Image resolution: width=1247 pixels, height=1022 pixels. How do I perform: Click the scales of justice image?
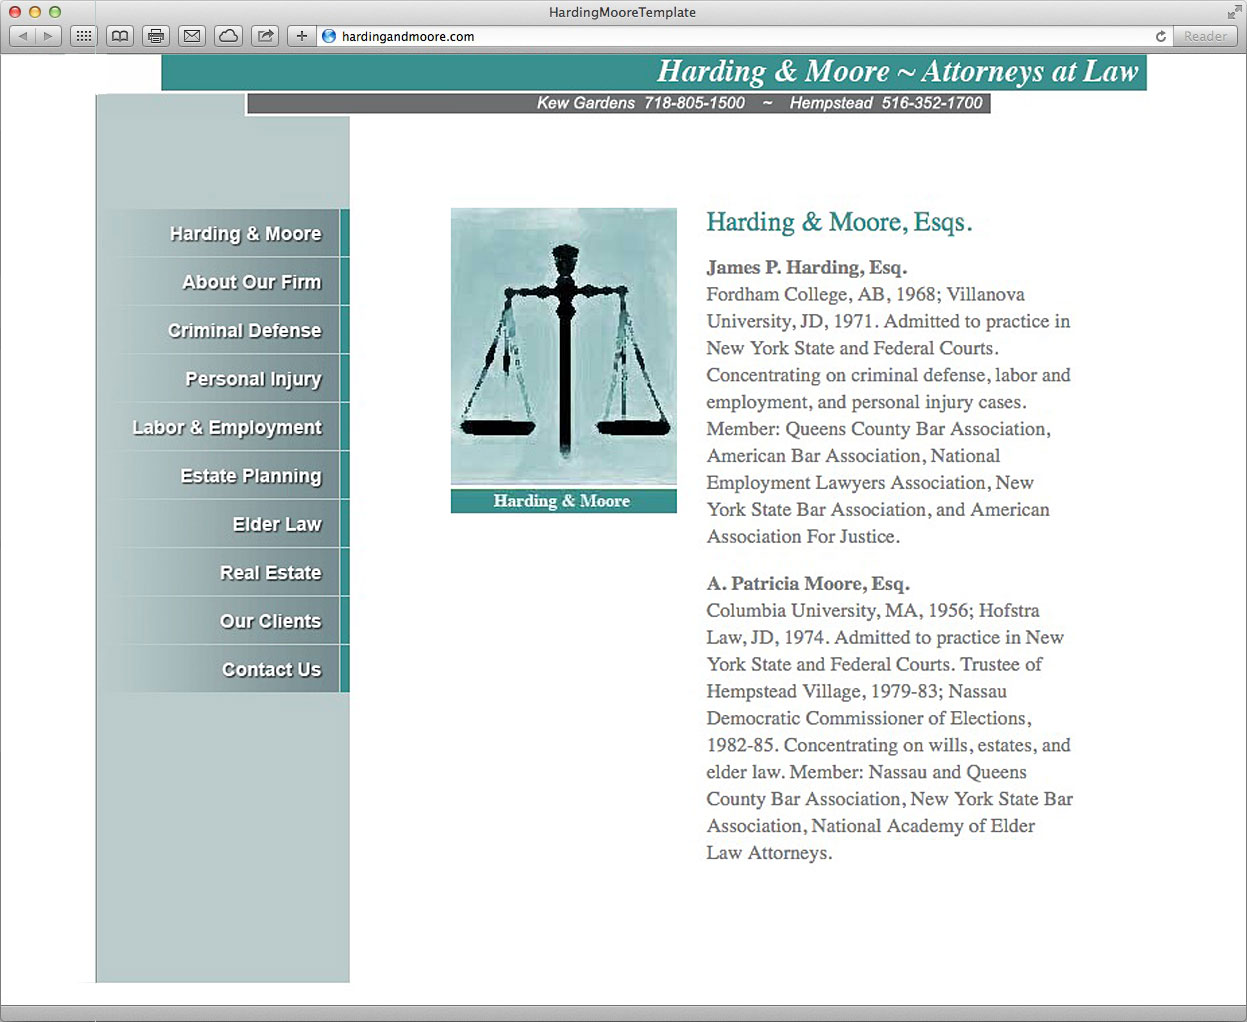[563, 346]
